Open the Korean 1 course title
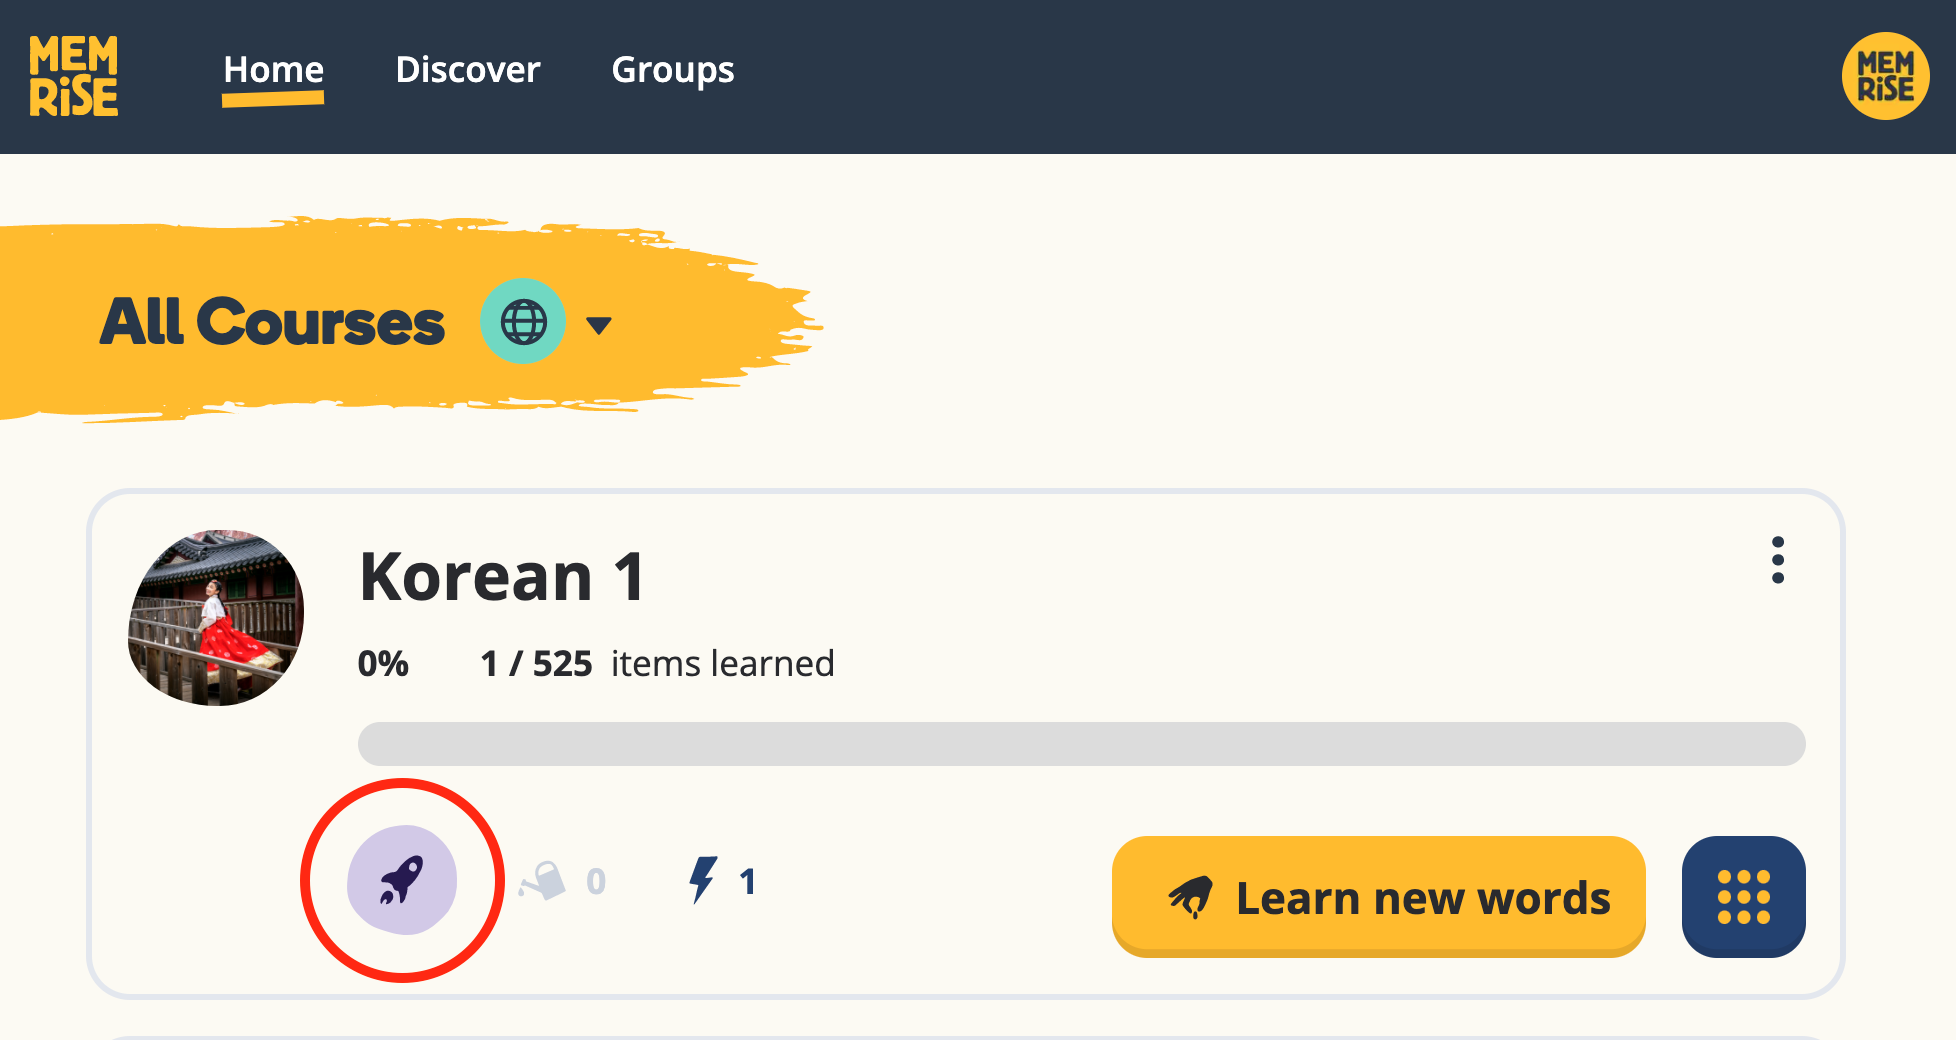This screenshot has width=1956, height=1040. pyautogui.click(x=502, y=577)
